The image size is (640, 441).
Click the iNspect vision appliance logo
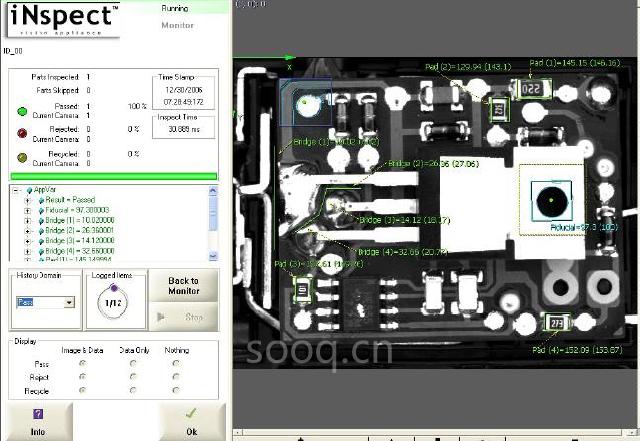tap(60, 20)
